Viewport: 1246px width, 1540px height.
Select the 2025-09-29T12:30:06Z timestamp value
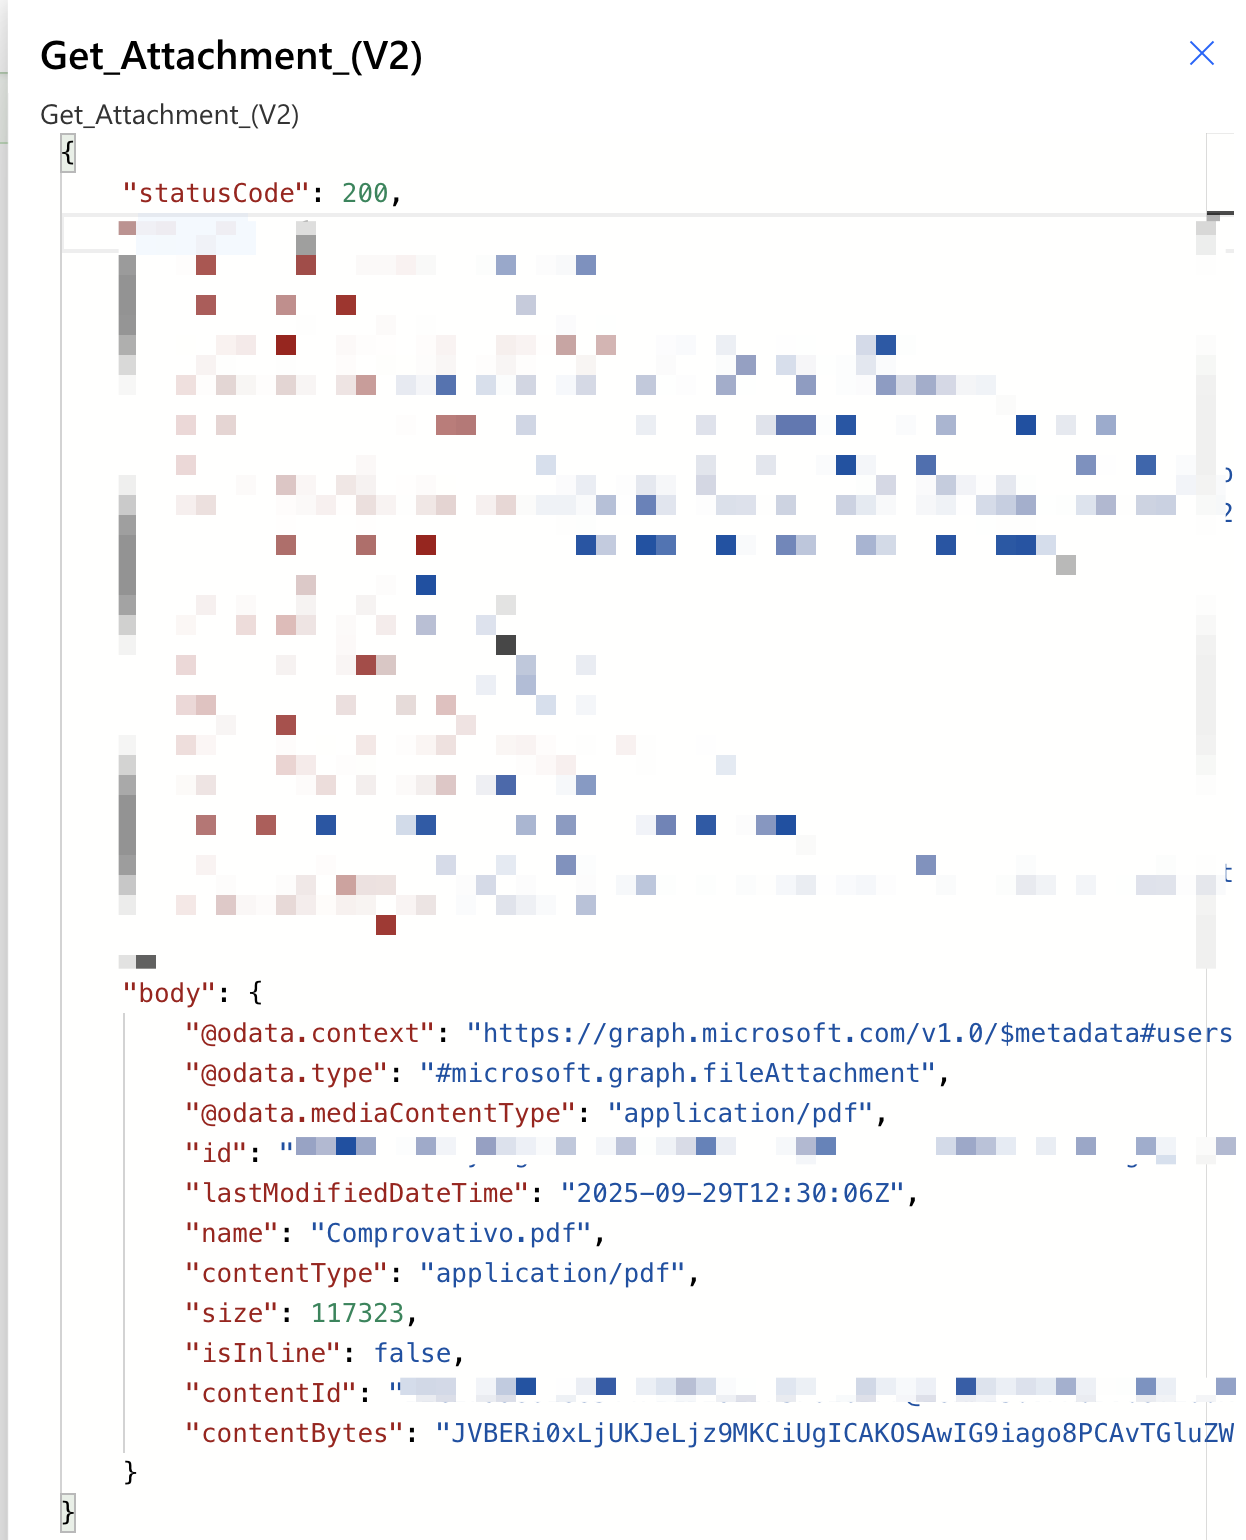[733, 1193]
